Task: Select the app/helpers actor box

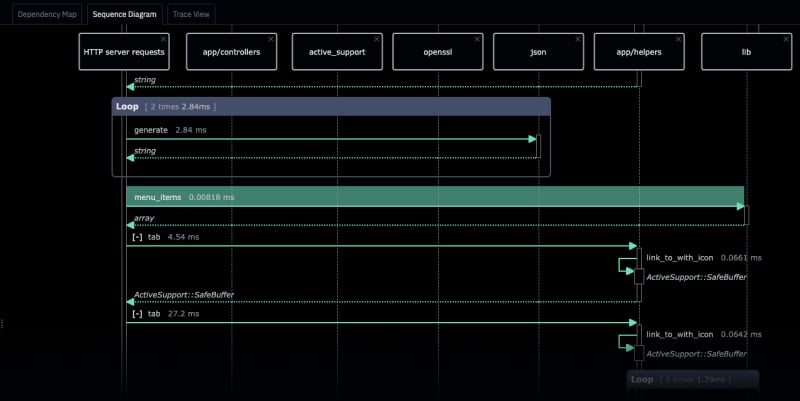Action: (639, 52)
